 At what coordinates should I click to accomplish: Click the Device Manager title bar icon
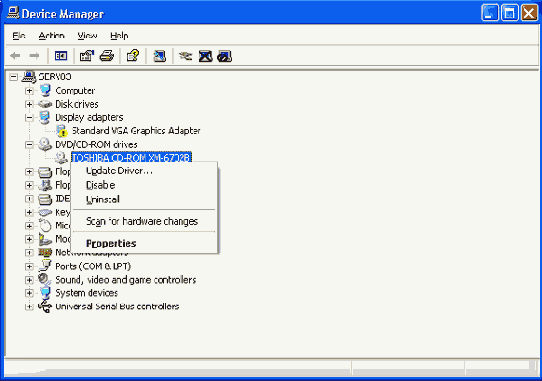point(13,13)
